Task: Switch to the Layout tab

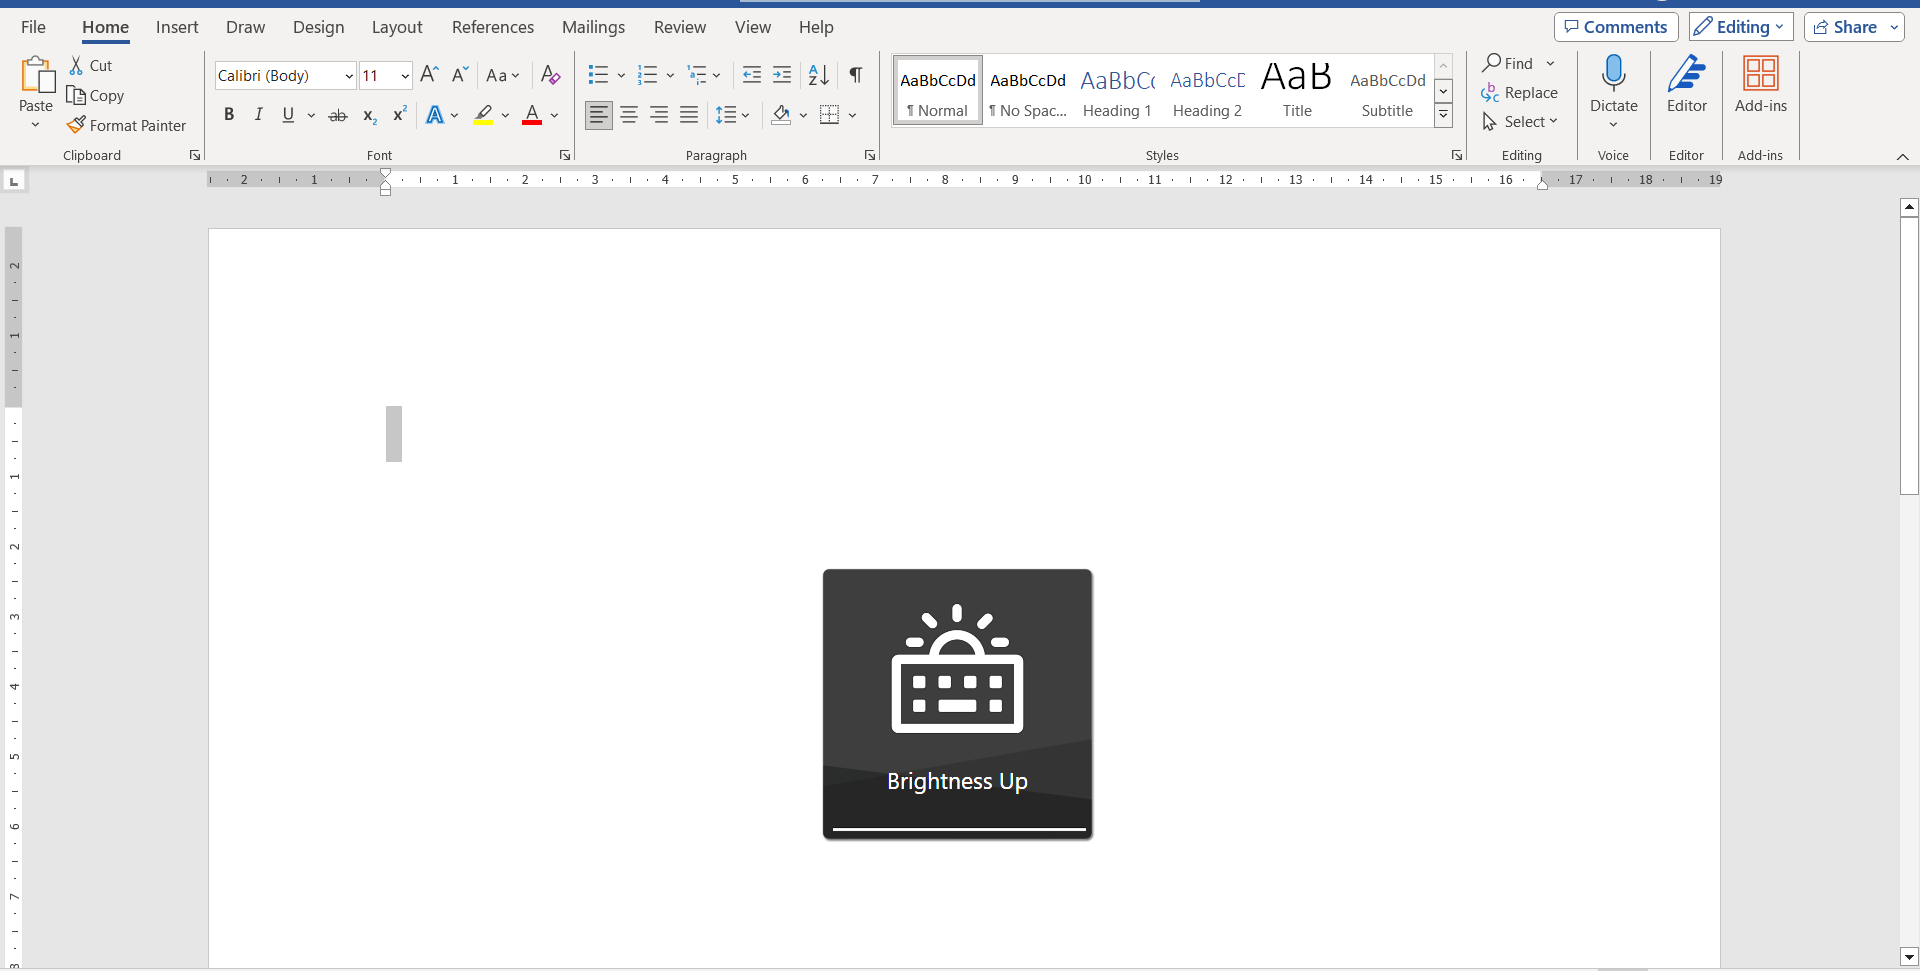Action: [x=397, y=27]
